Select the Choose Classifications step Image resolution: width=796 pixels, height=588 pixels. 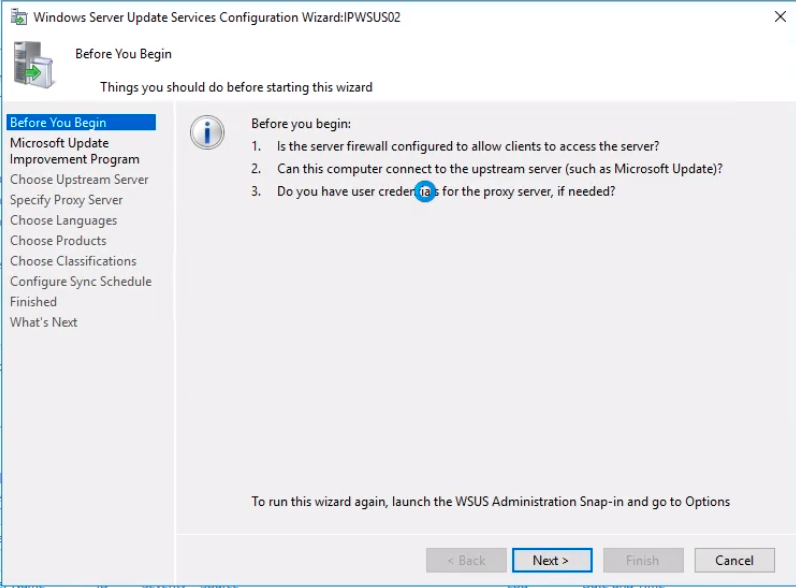(73, 261)
